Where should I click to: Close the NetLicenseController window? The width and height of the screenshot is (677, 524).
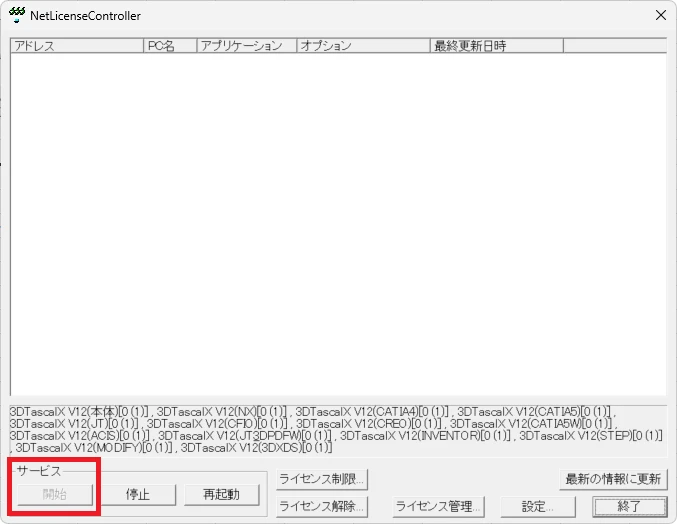coord(659,16)
